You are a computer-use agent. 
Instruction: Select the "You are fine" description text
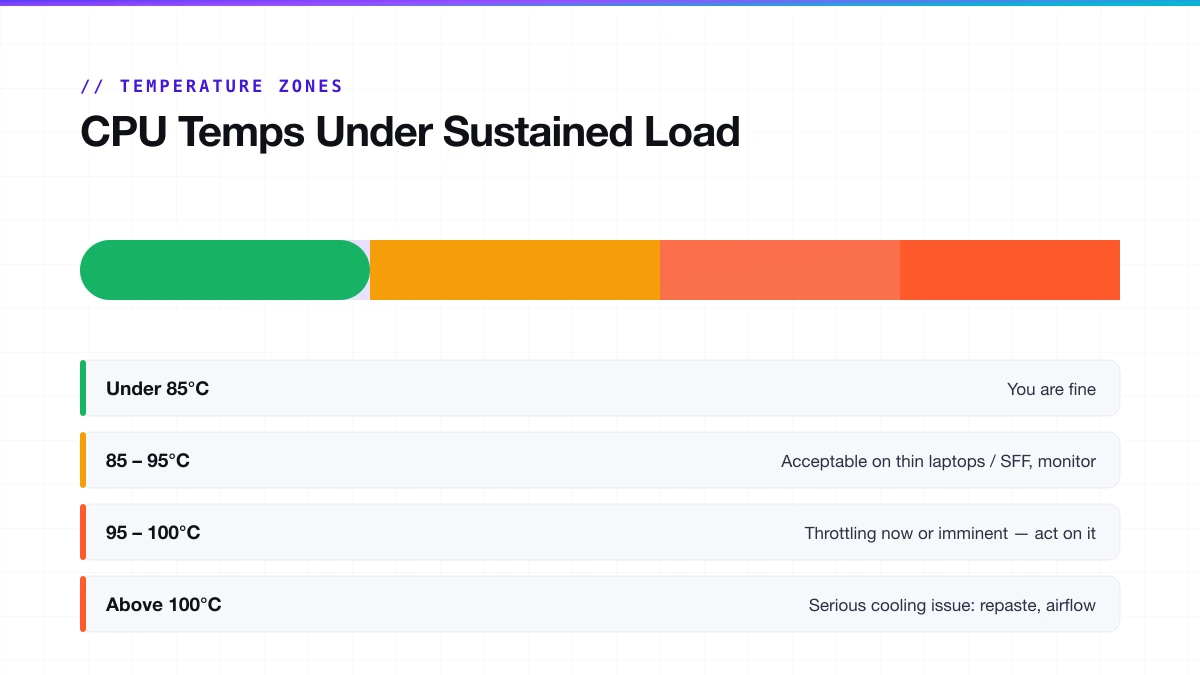coord(1051,389)
